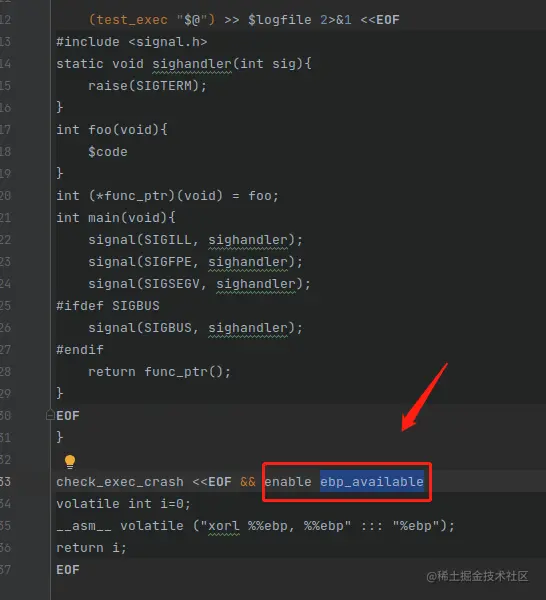Click the 'signal(SIGFPE, sighandler);' line
The image size is (546, 600).
pyautogui.click(x=195, y=262)
